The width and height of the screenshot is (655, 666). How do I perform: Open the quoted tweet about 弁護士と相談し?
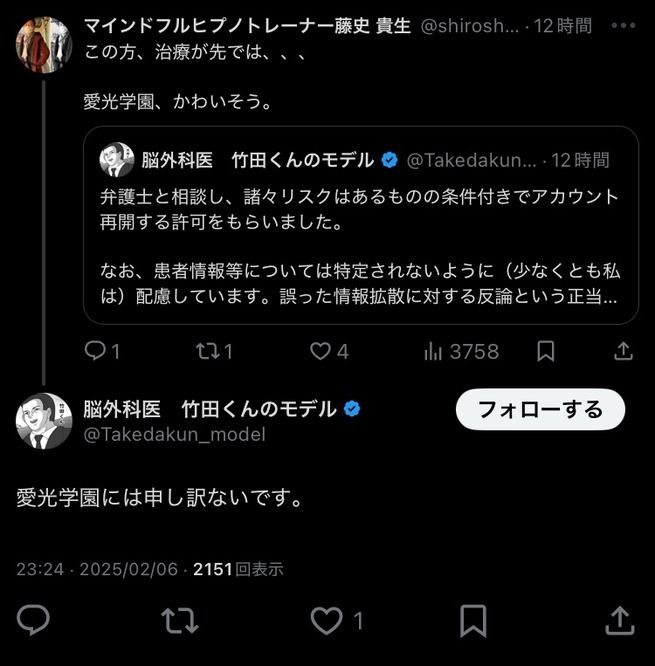pos(361,225)
